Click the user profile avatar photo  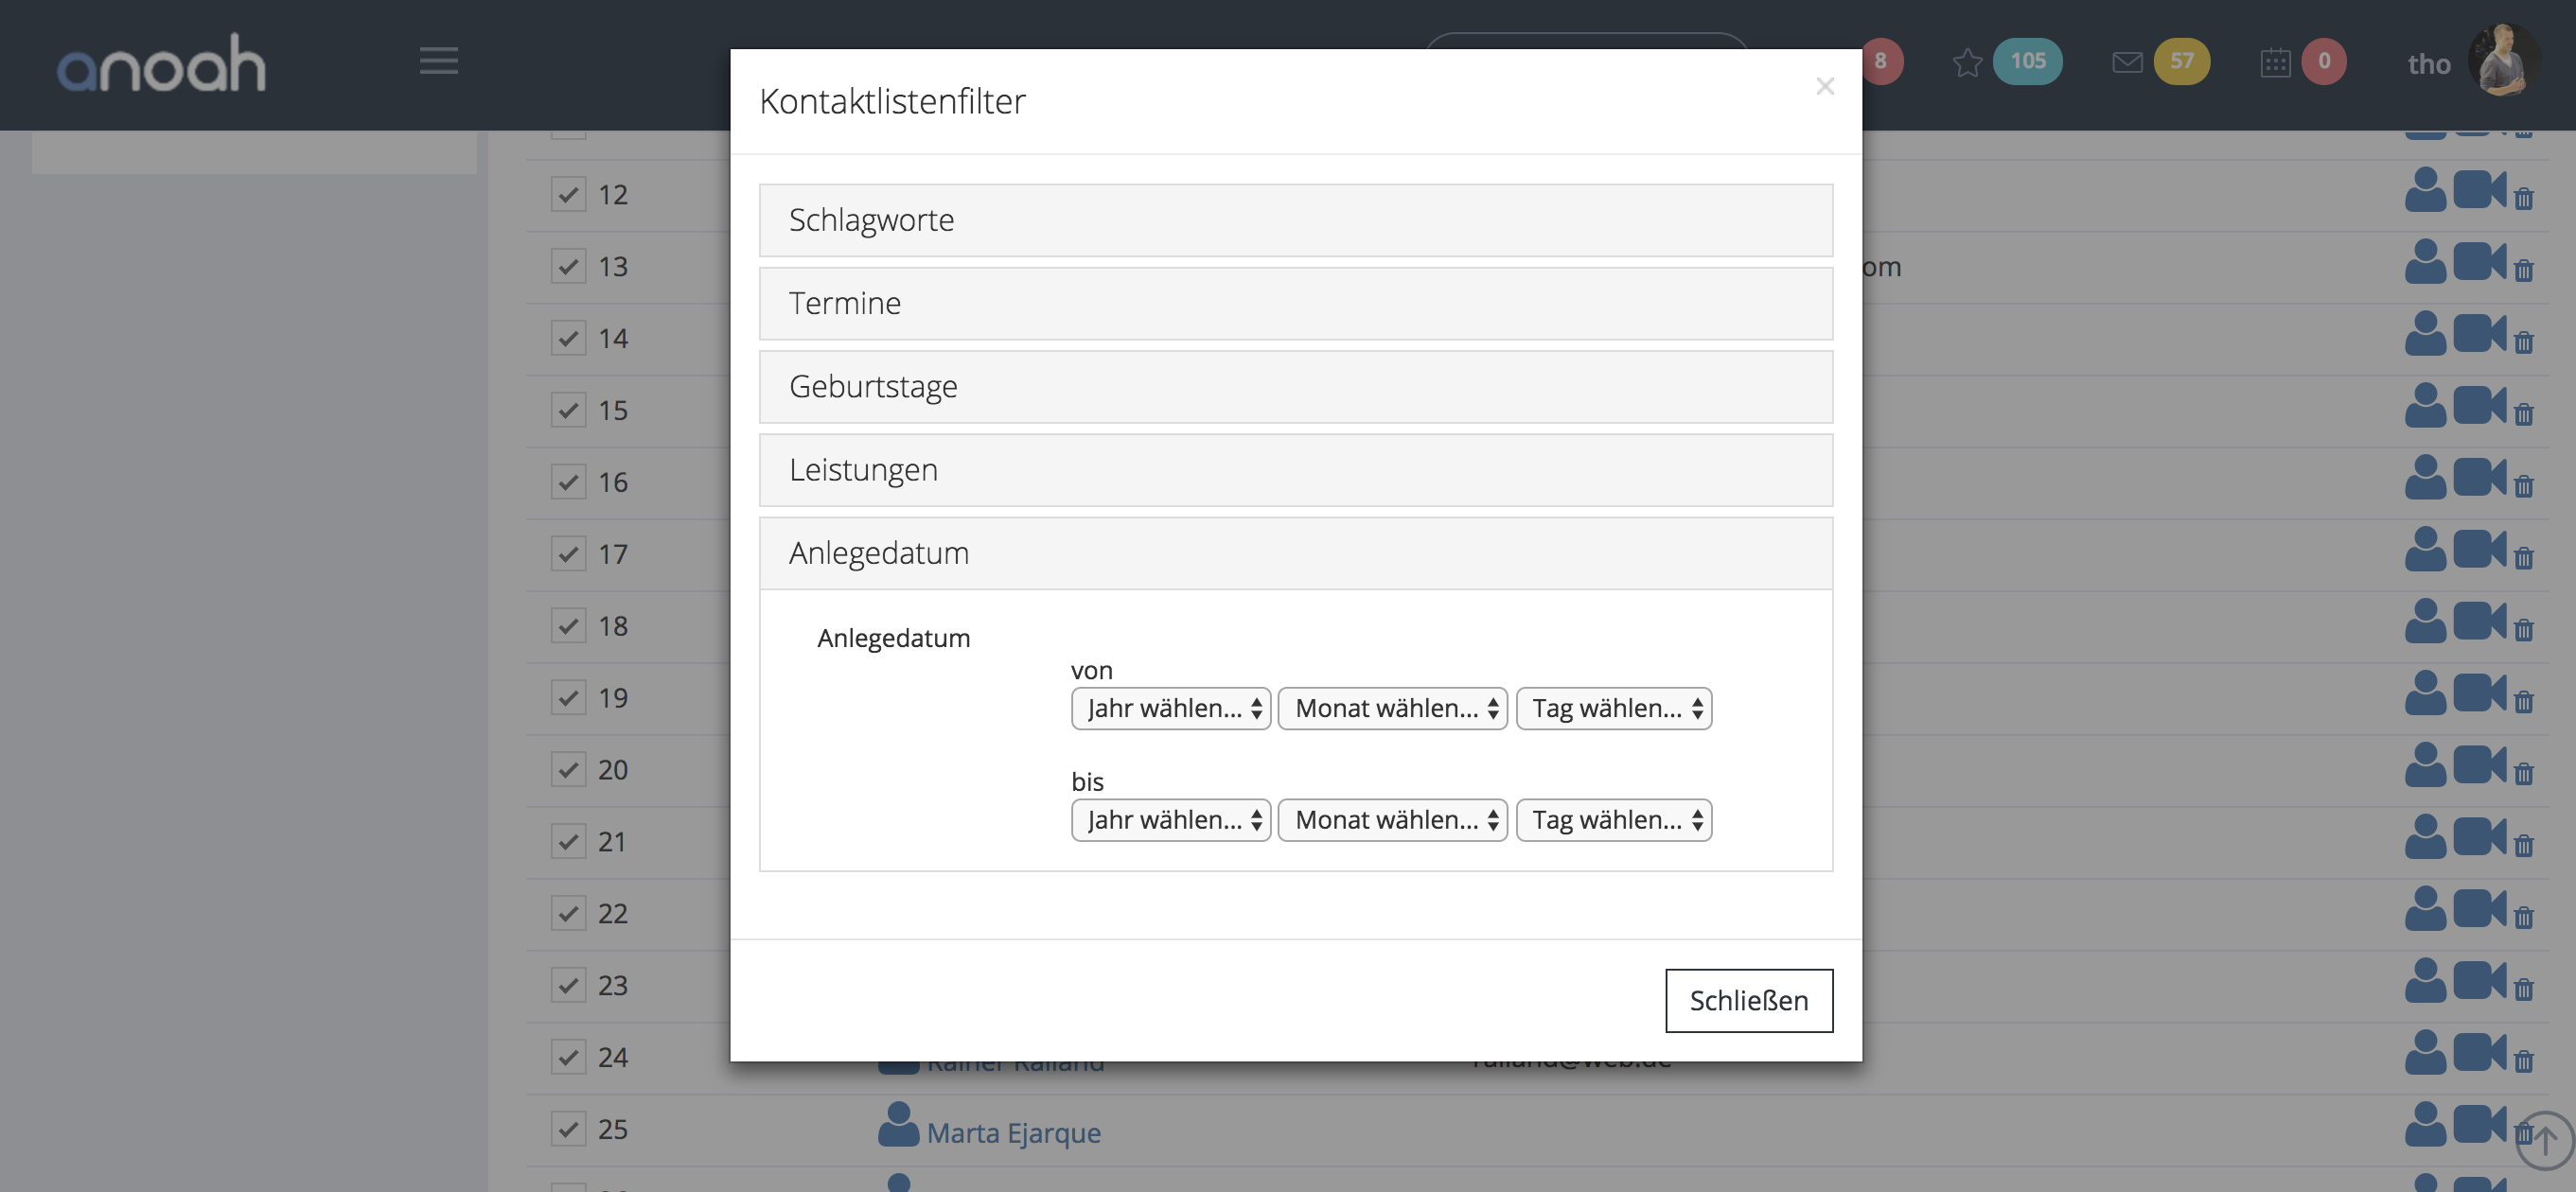pos(2503,62)
